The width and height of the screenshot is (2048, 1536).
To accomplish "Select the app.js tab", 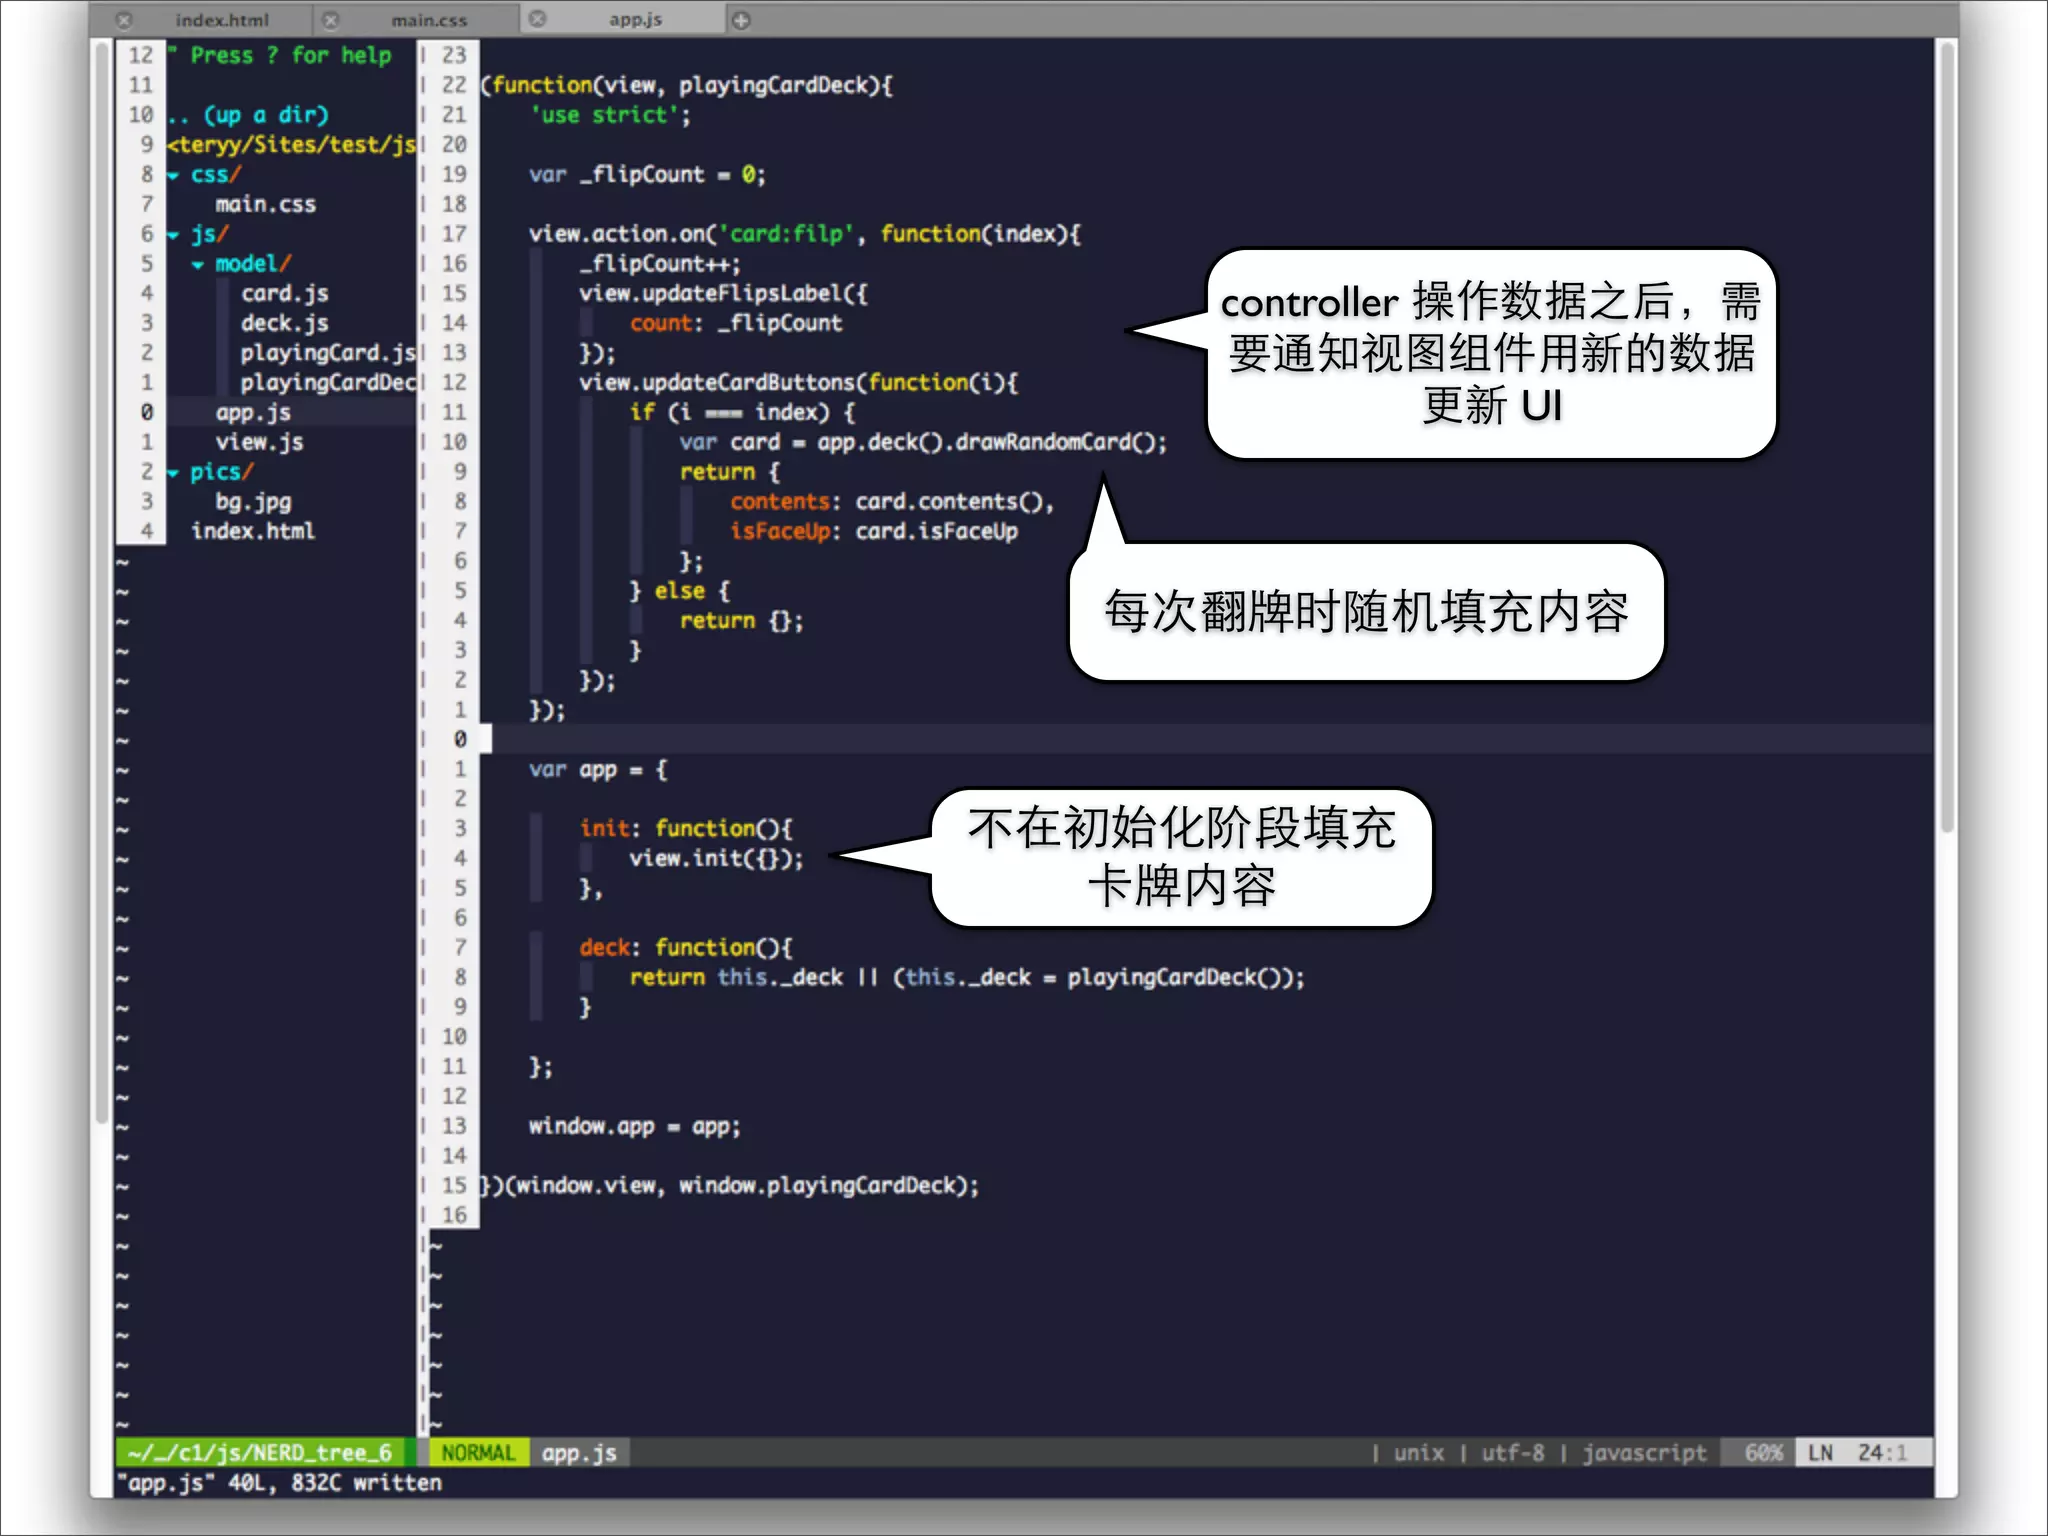I will tap(635, 20).
